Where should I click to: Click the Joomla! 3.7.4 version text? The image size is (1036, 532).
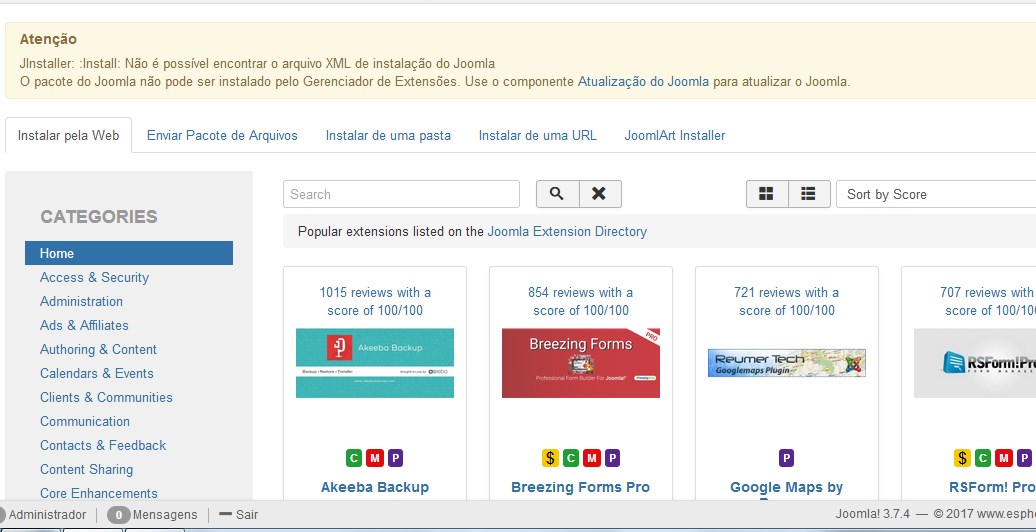tap(873, 514)
